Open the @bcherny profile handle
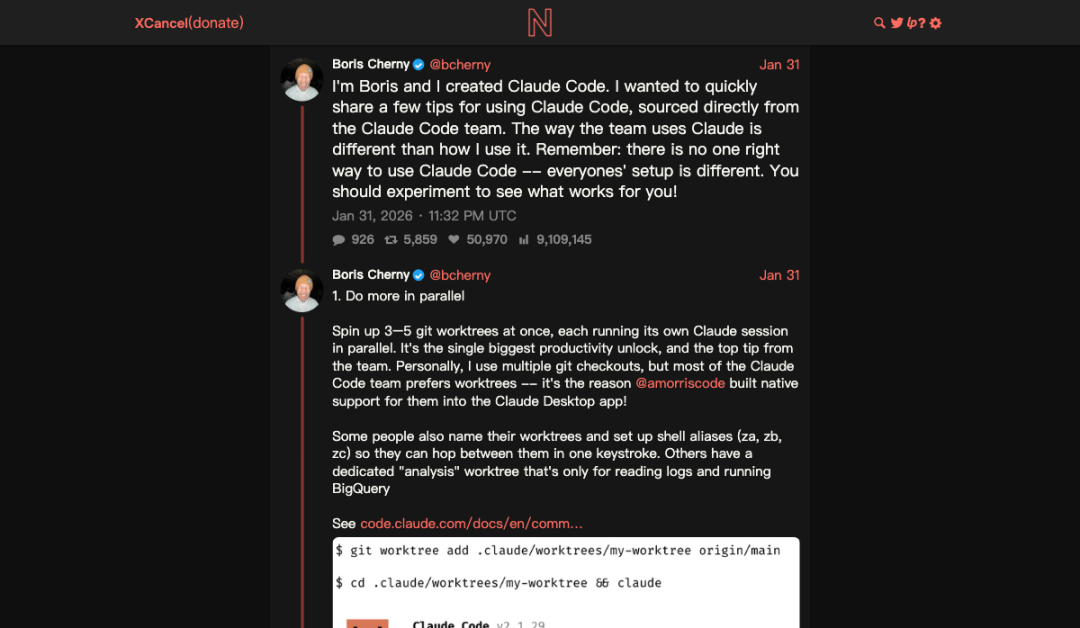1080x628 pixels. tap(459, 64)
